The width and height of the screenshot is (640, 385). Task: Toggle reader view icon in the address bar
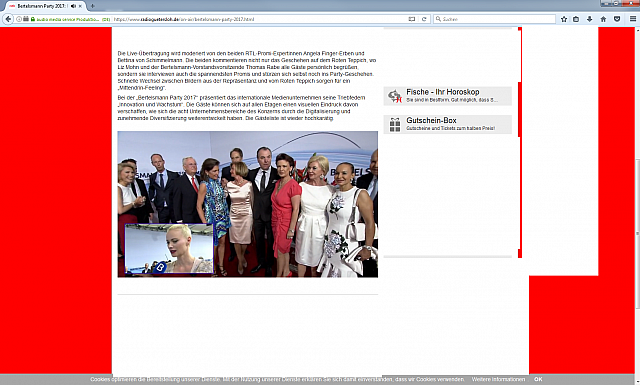pos(412,19)
